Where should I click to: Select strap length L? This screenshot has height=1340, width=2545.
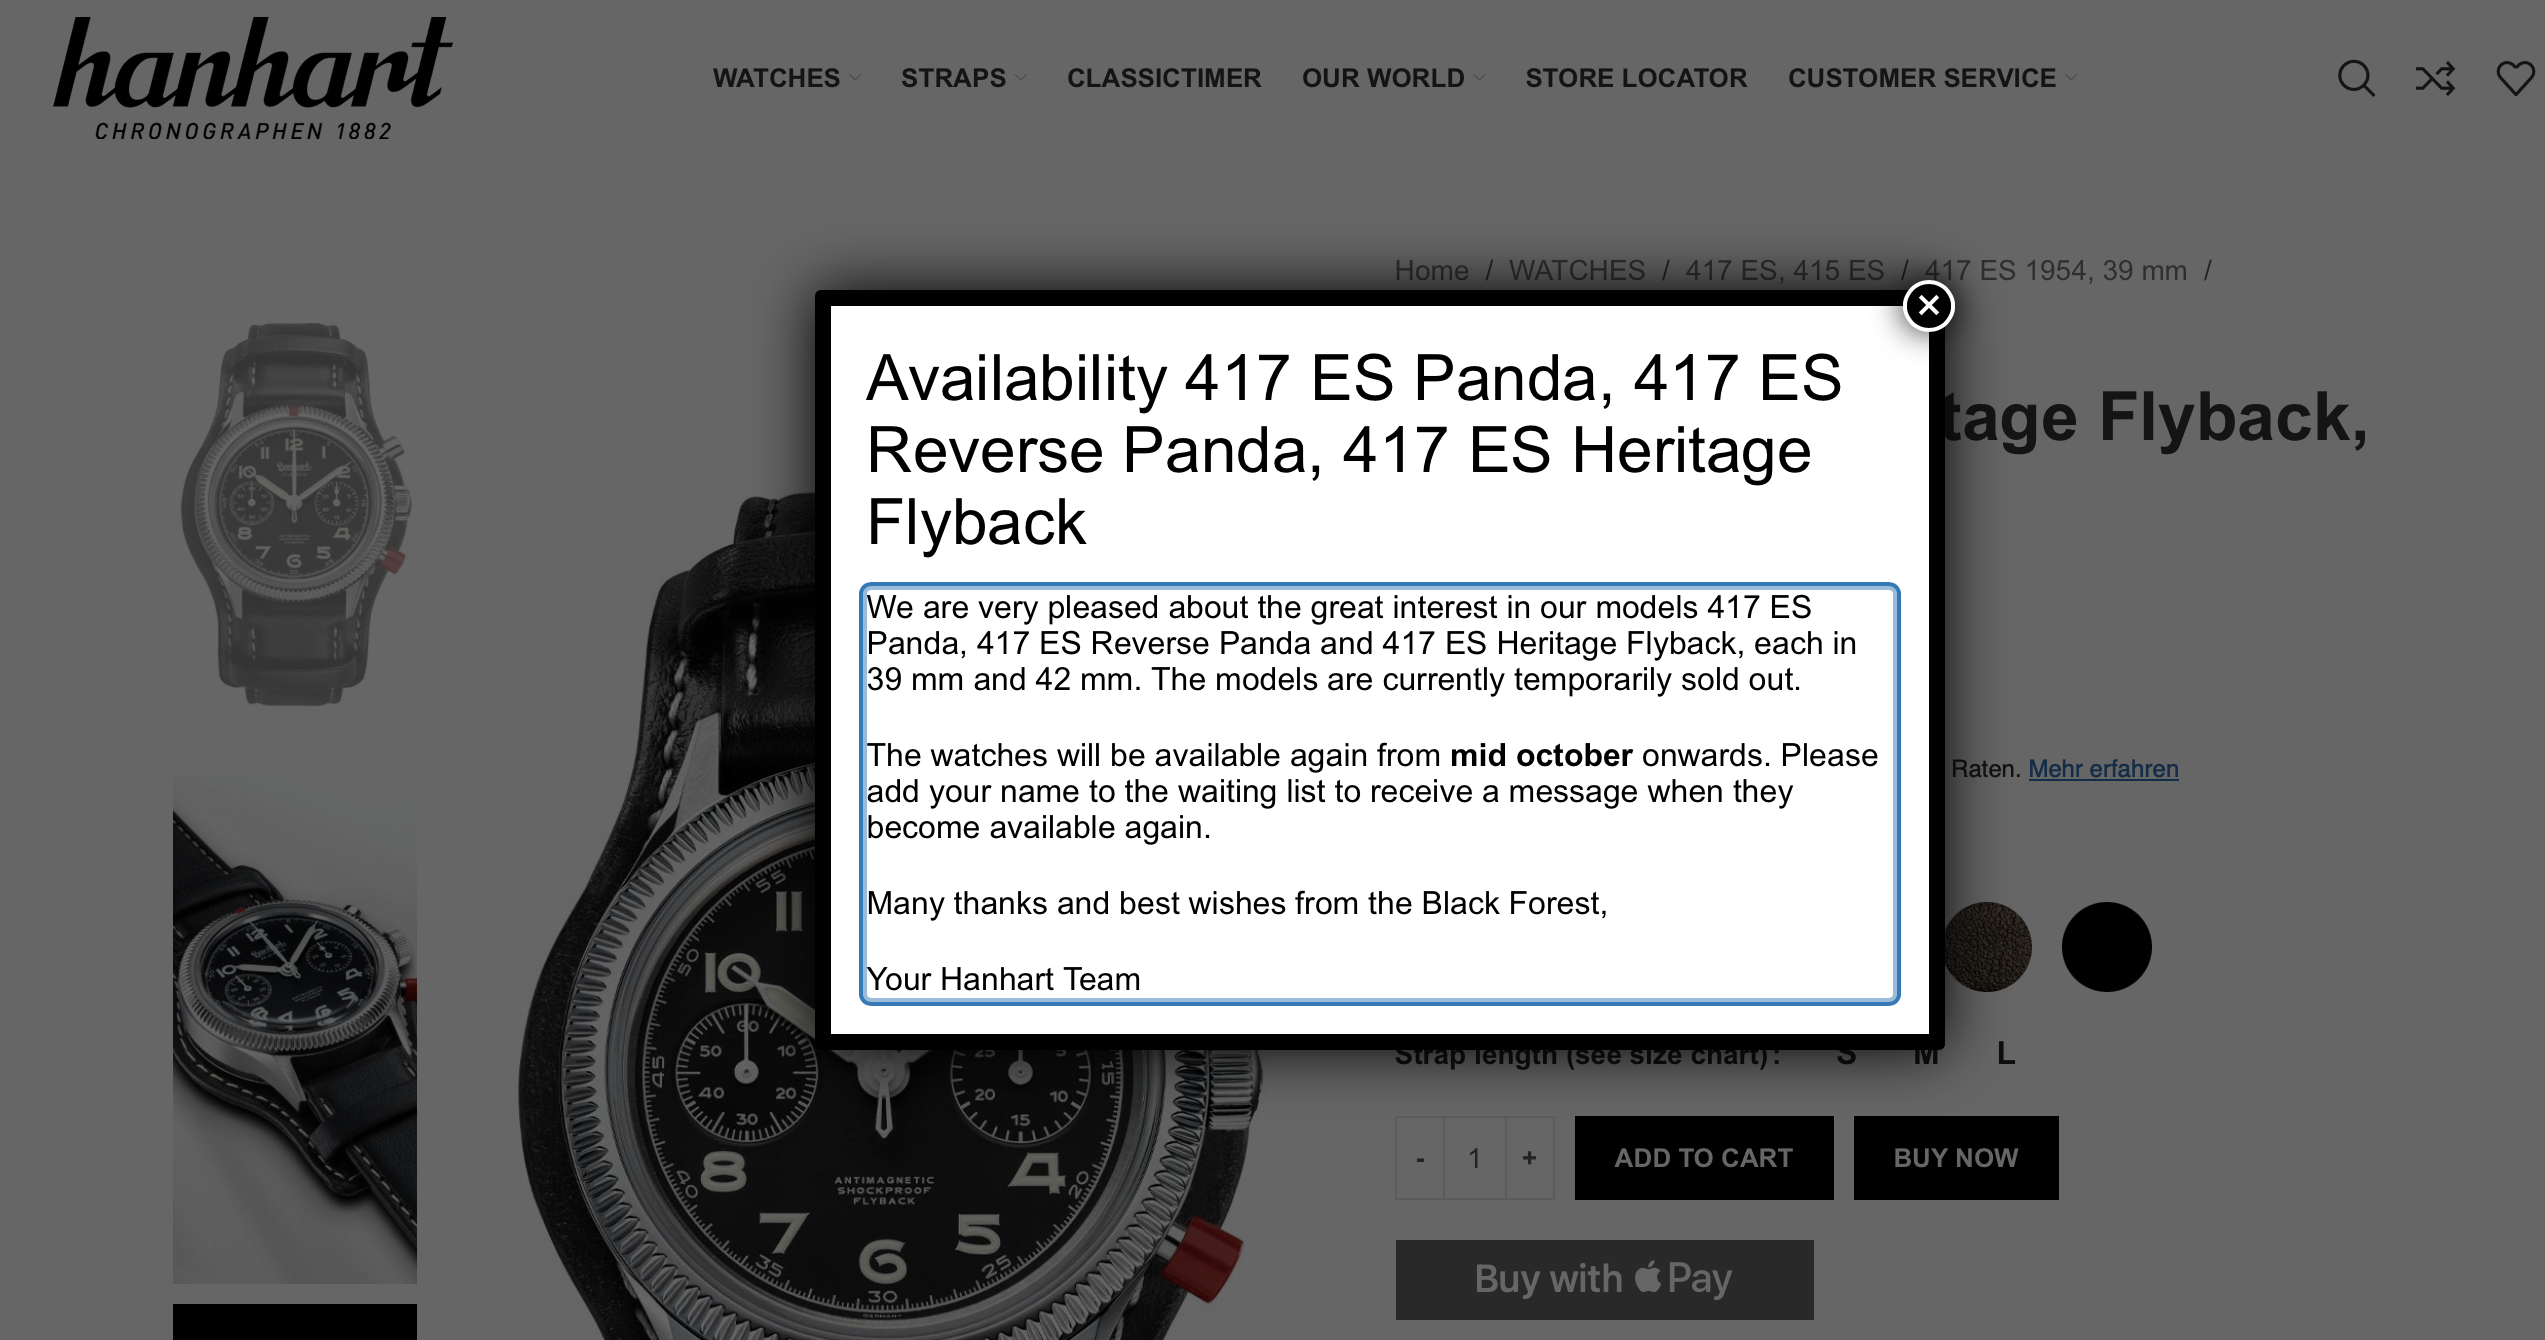(2005, 1053)
